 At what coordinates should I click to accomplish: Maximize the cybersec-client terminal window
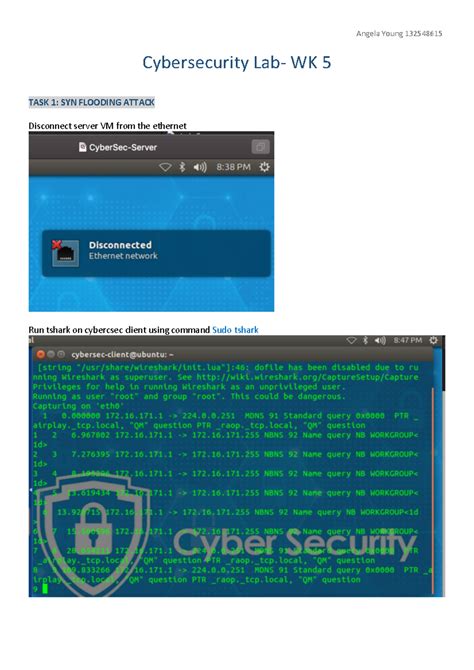pyautogui.click(x=61, y=354)
